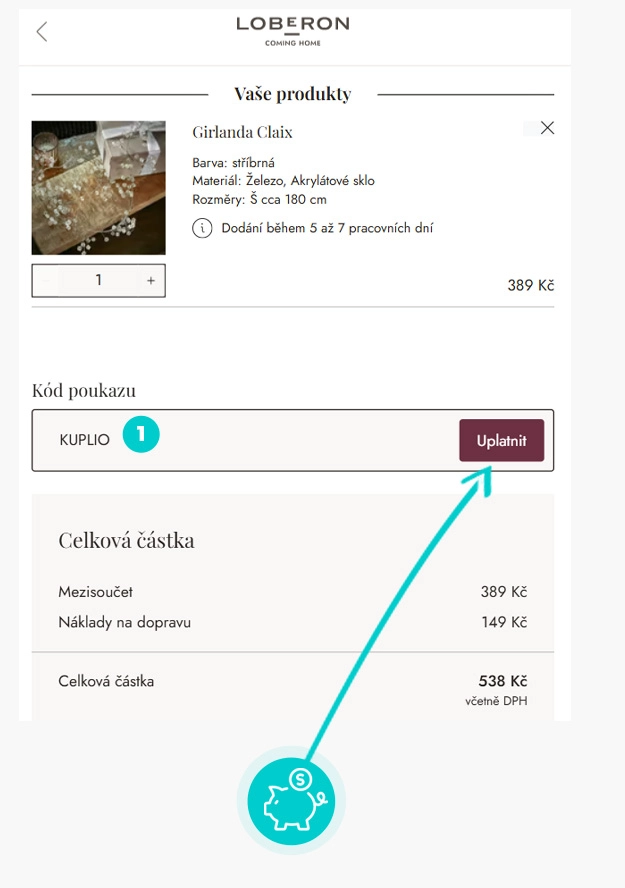Click the Náklady na dopravu label
The height and width of the screenshot is (888, 625).
click(124, 622)
